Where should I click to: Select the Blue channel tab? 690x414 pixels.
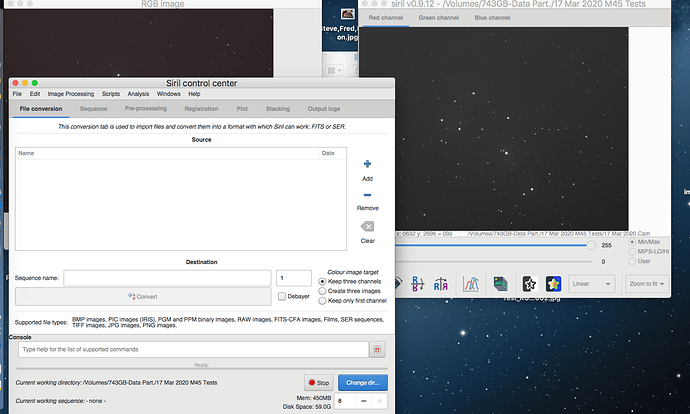click(x=492, y=18)
